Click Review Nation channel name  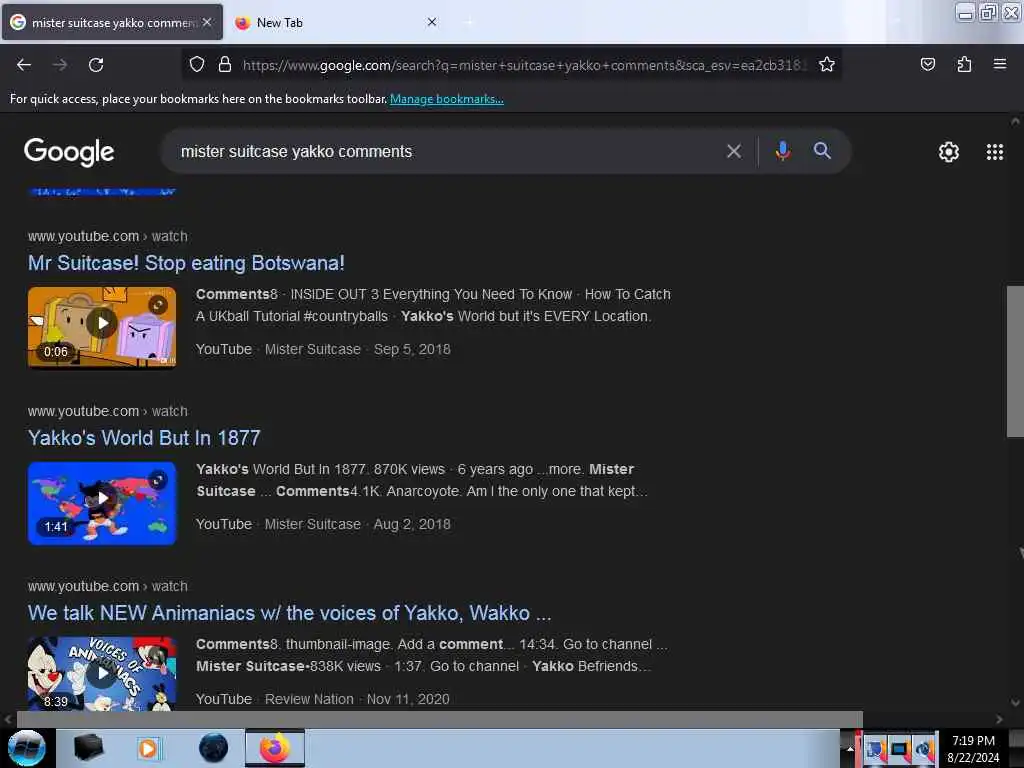coord(309,699)
